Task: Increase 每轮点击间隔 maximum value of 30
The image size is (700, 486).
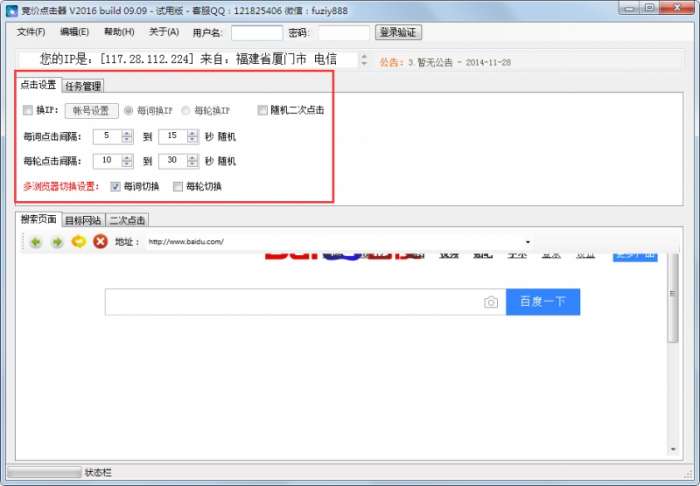Action: 192,158
